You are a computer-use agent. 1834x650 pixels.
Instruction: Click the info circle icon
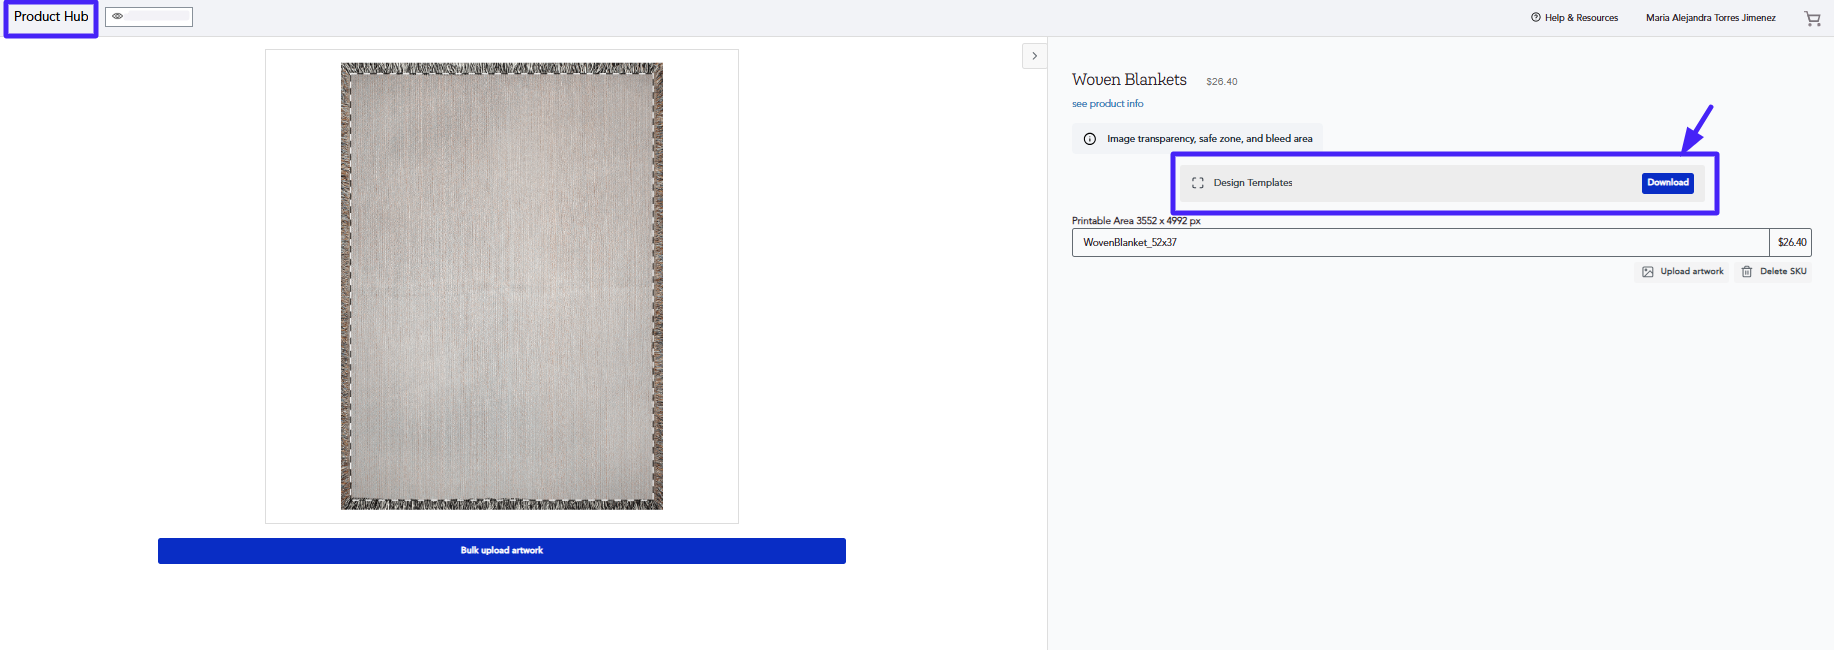coord(1090,139)
